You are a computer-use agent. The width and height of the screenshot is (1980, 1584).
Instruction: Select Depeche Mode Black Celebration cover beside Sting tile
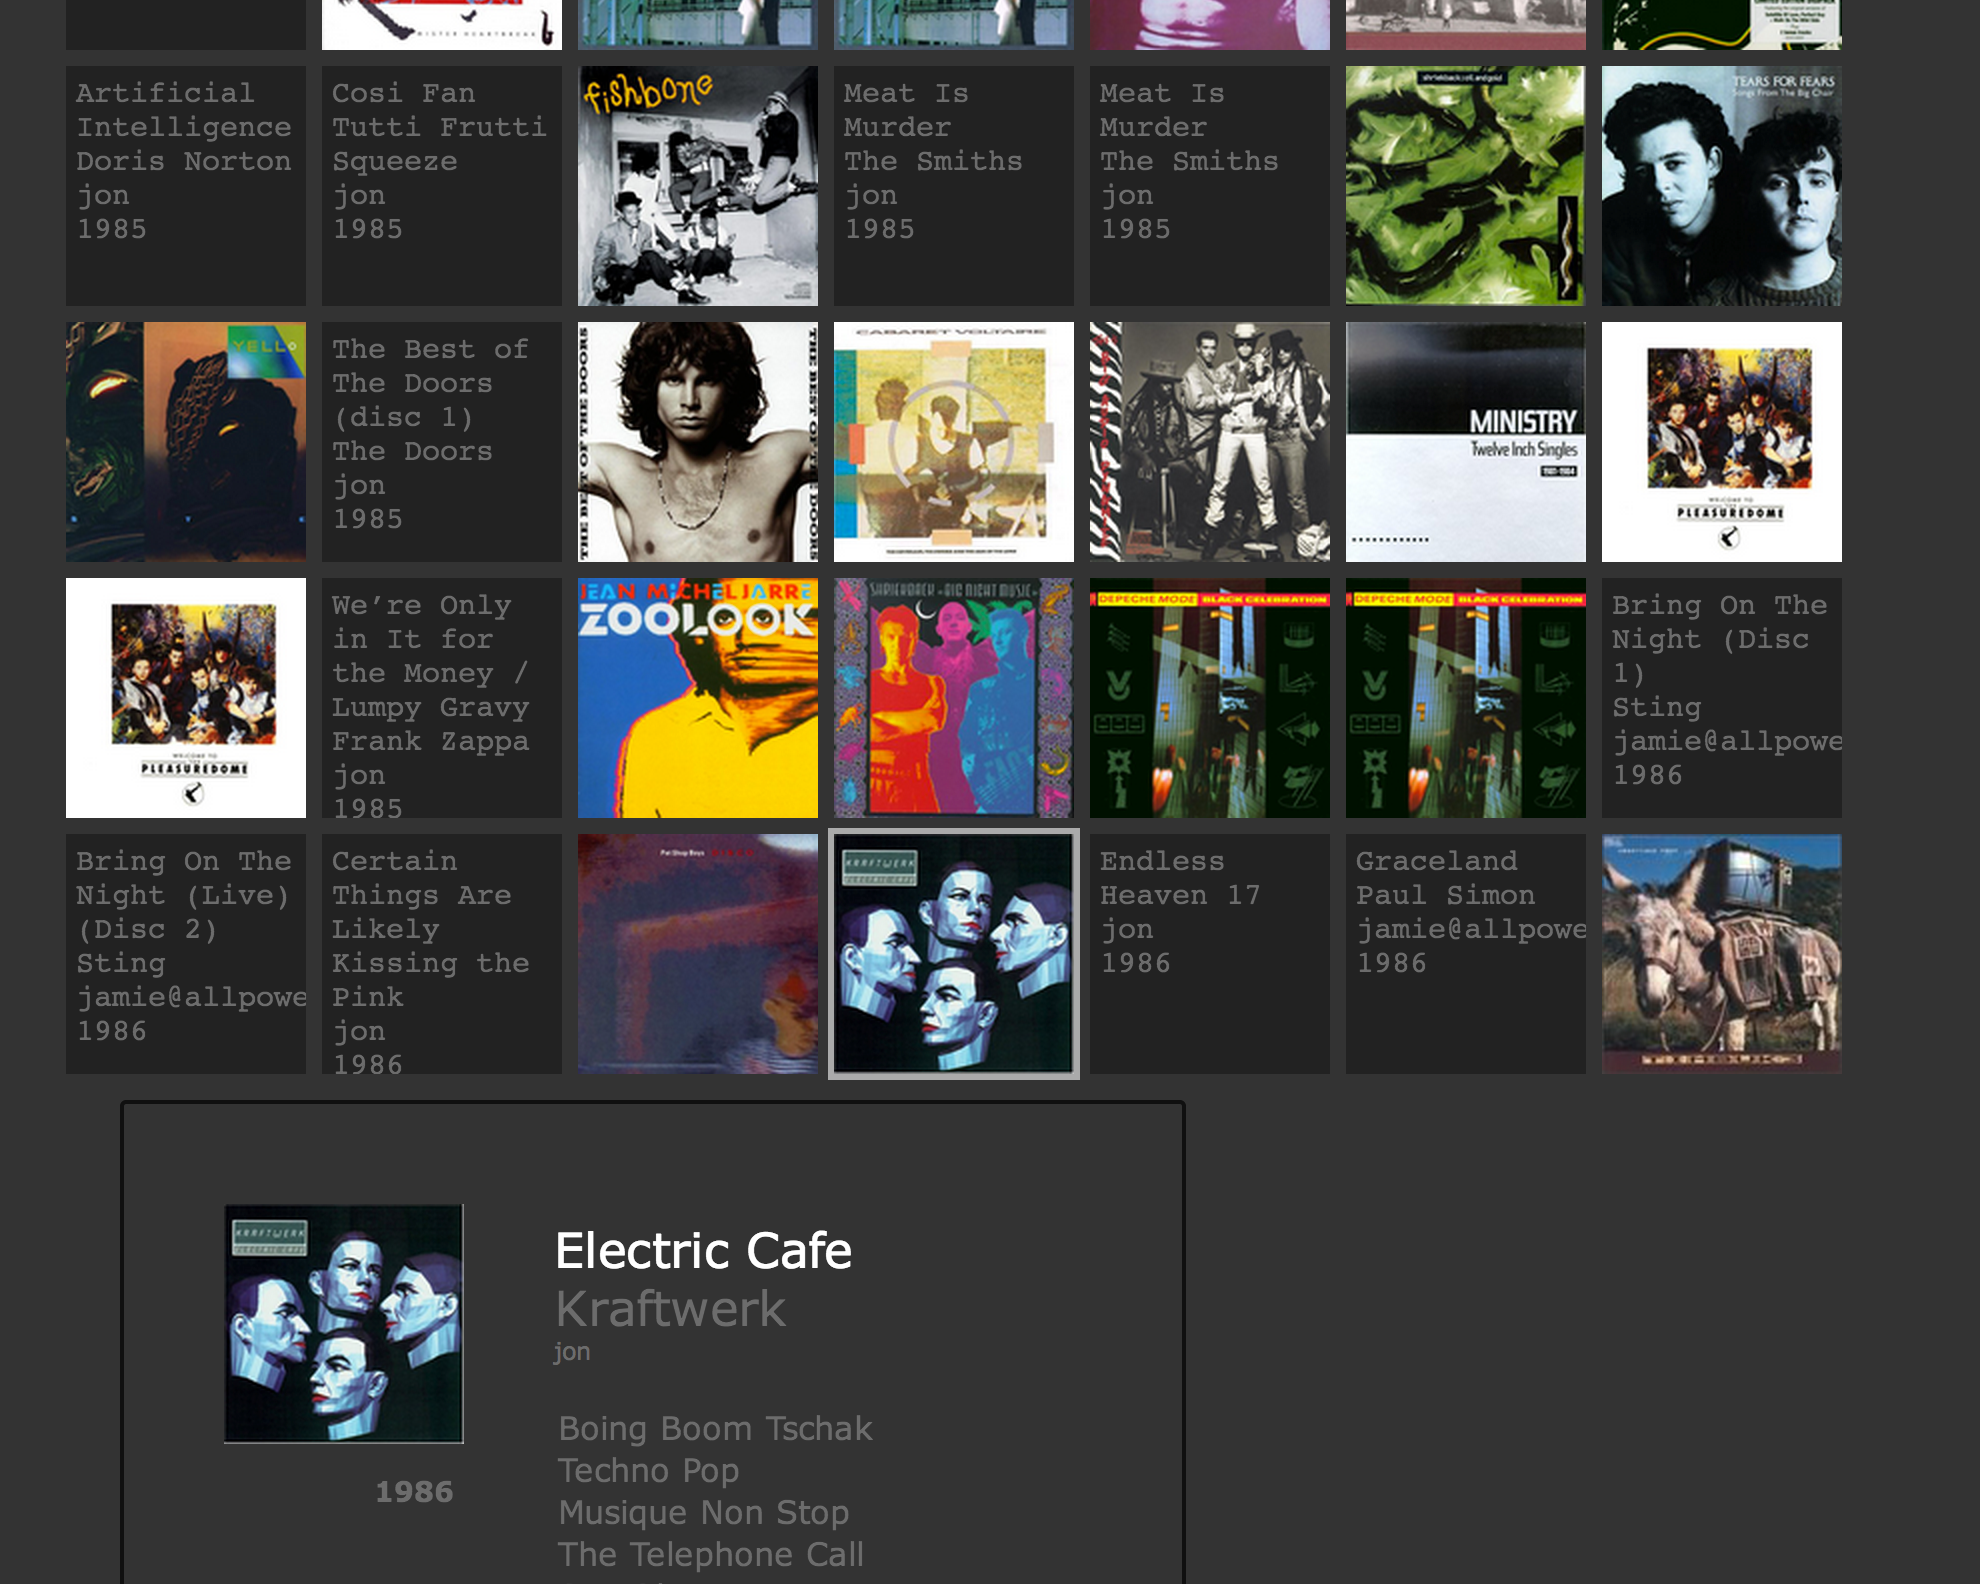(x=1466, y=698)
